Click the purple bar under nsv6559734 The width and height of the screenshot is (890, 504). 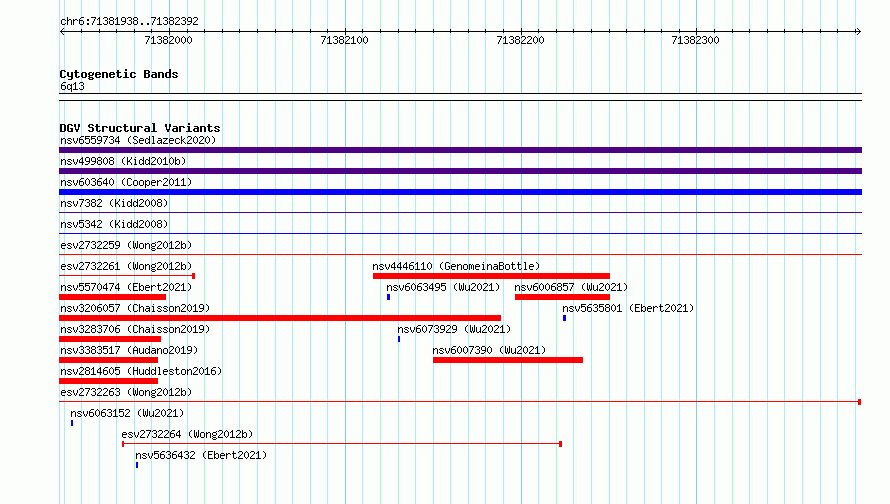click(x=460, y=150)
